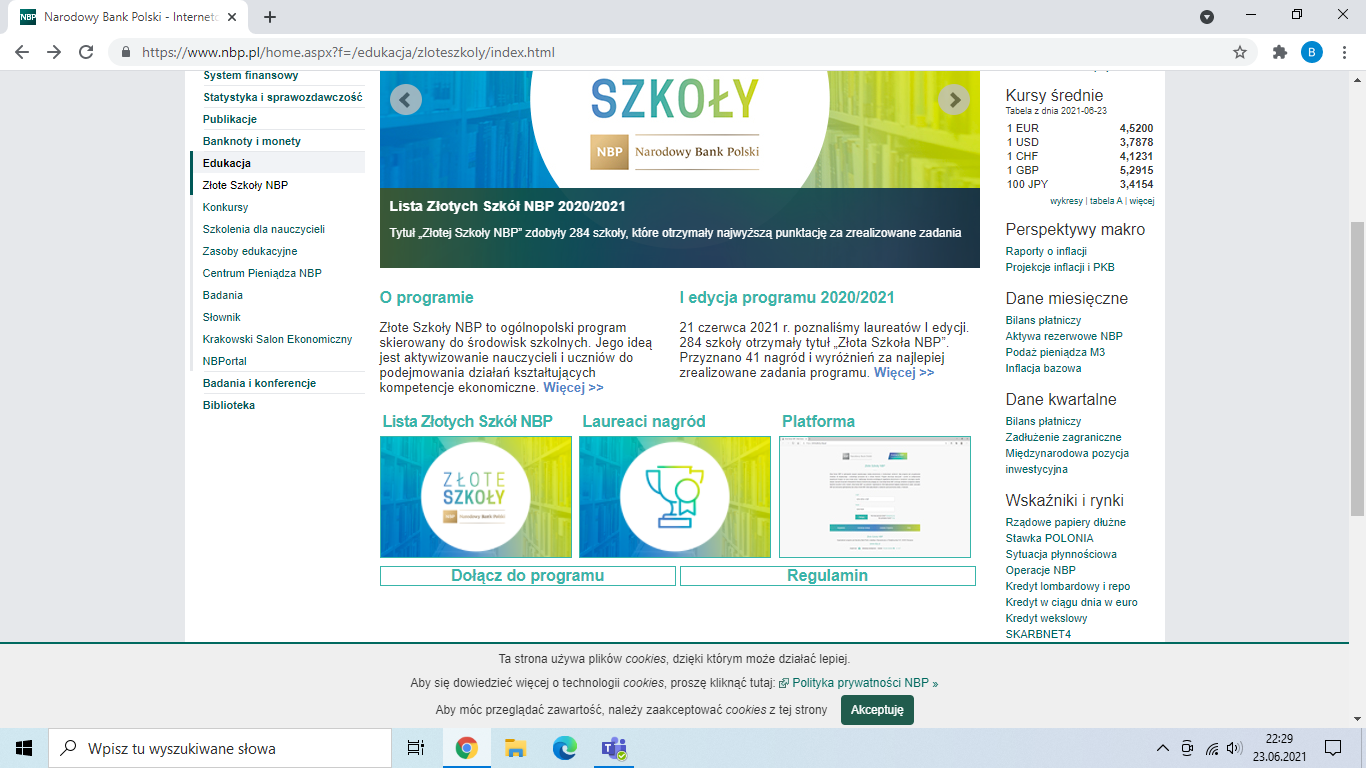Click the Regulamin button
The height and width of the screenshot is (768, 1366).
828,576
